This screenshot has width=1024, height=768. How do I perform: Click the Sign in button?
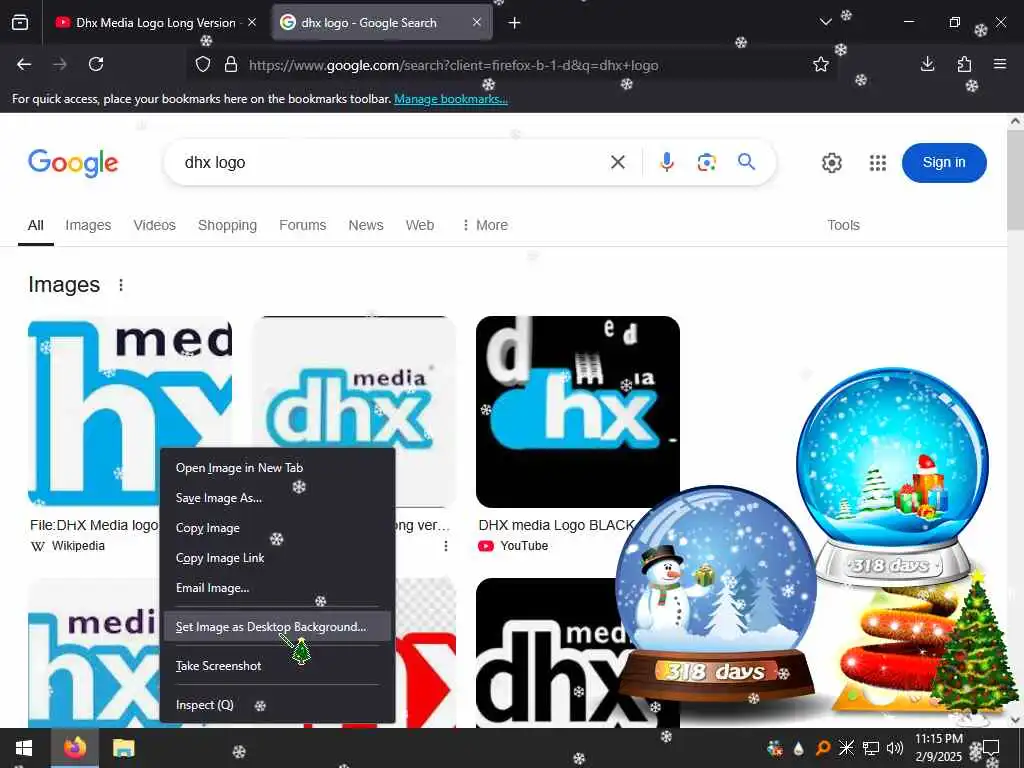coord(944,163)
